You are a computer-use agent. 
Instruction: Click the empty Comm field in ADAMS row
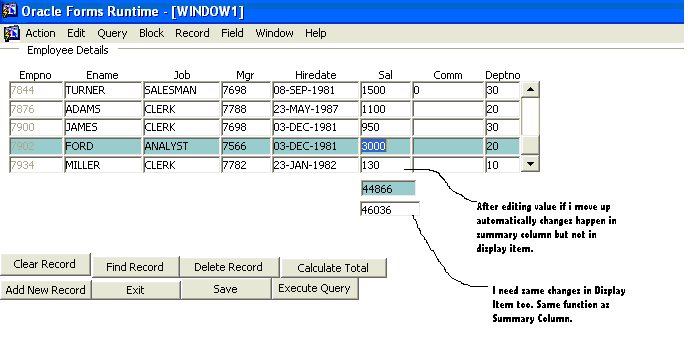(448, 109)
